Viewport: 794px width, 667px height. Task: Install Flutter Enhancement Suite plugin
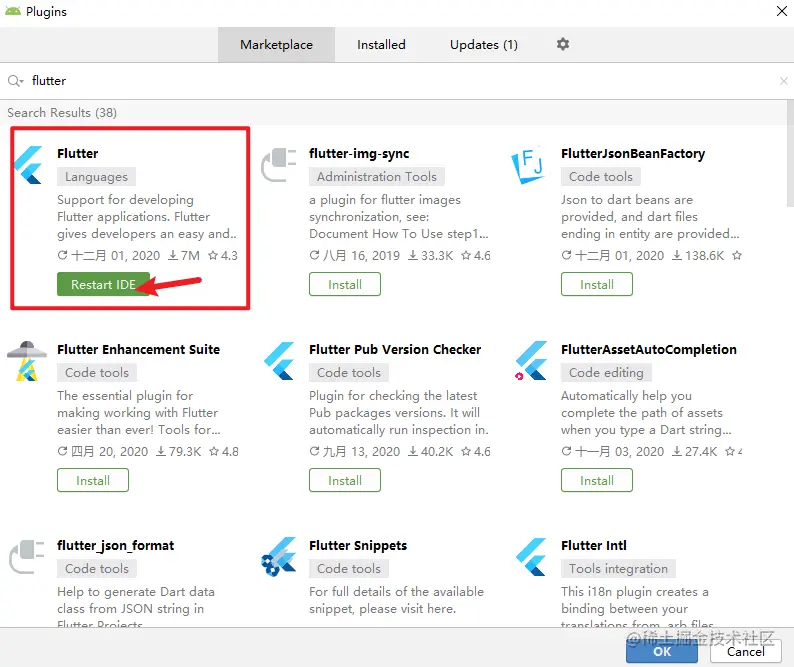point(93,481)
